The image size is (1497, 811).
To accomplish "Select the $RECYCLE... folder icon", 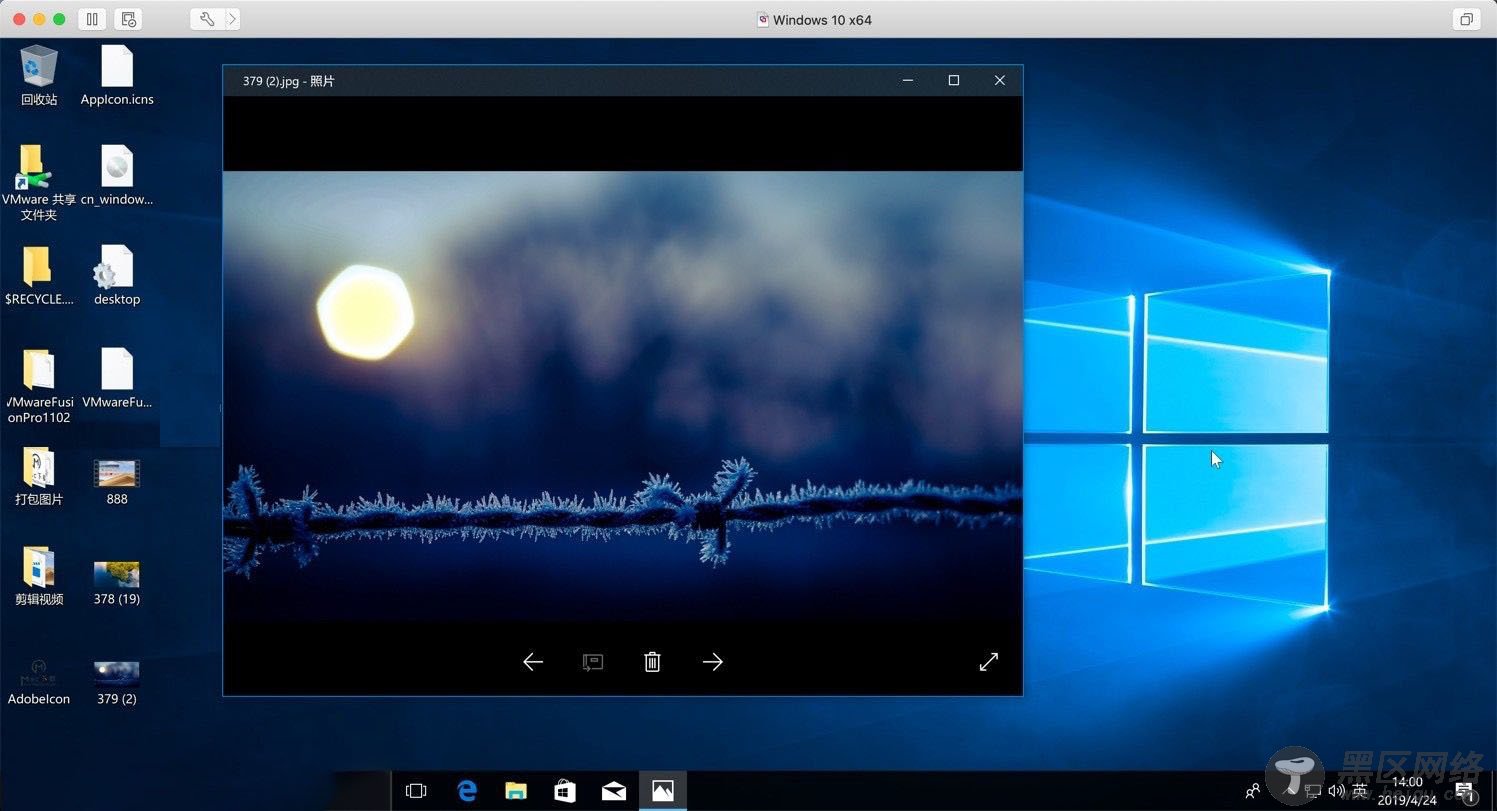I will [39, 275].
